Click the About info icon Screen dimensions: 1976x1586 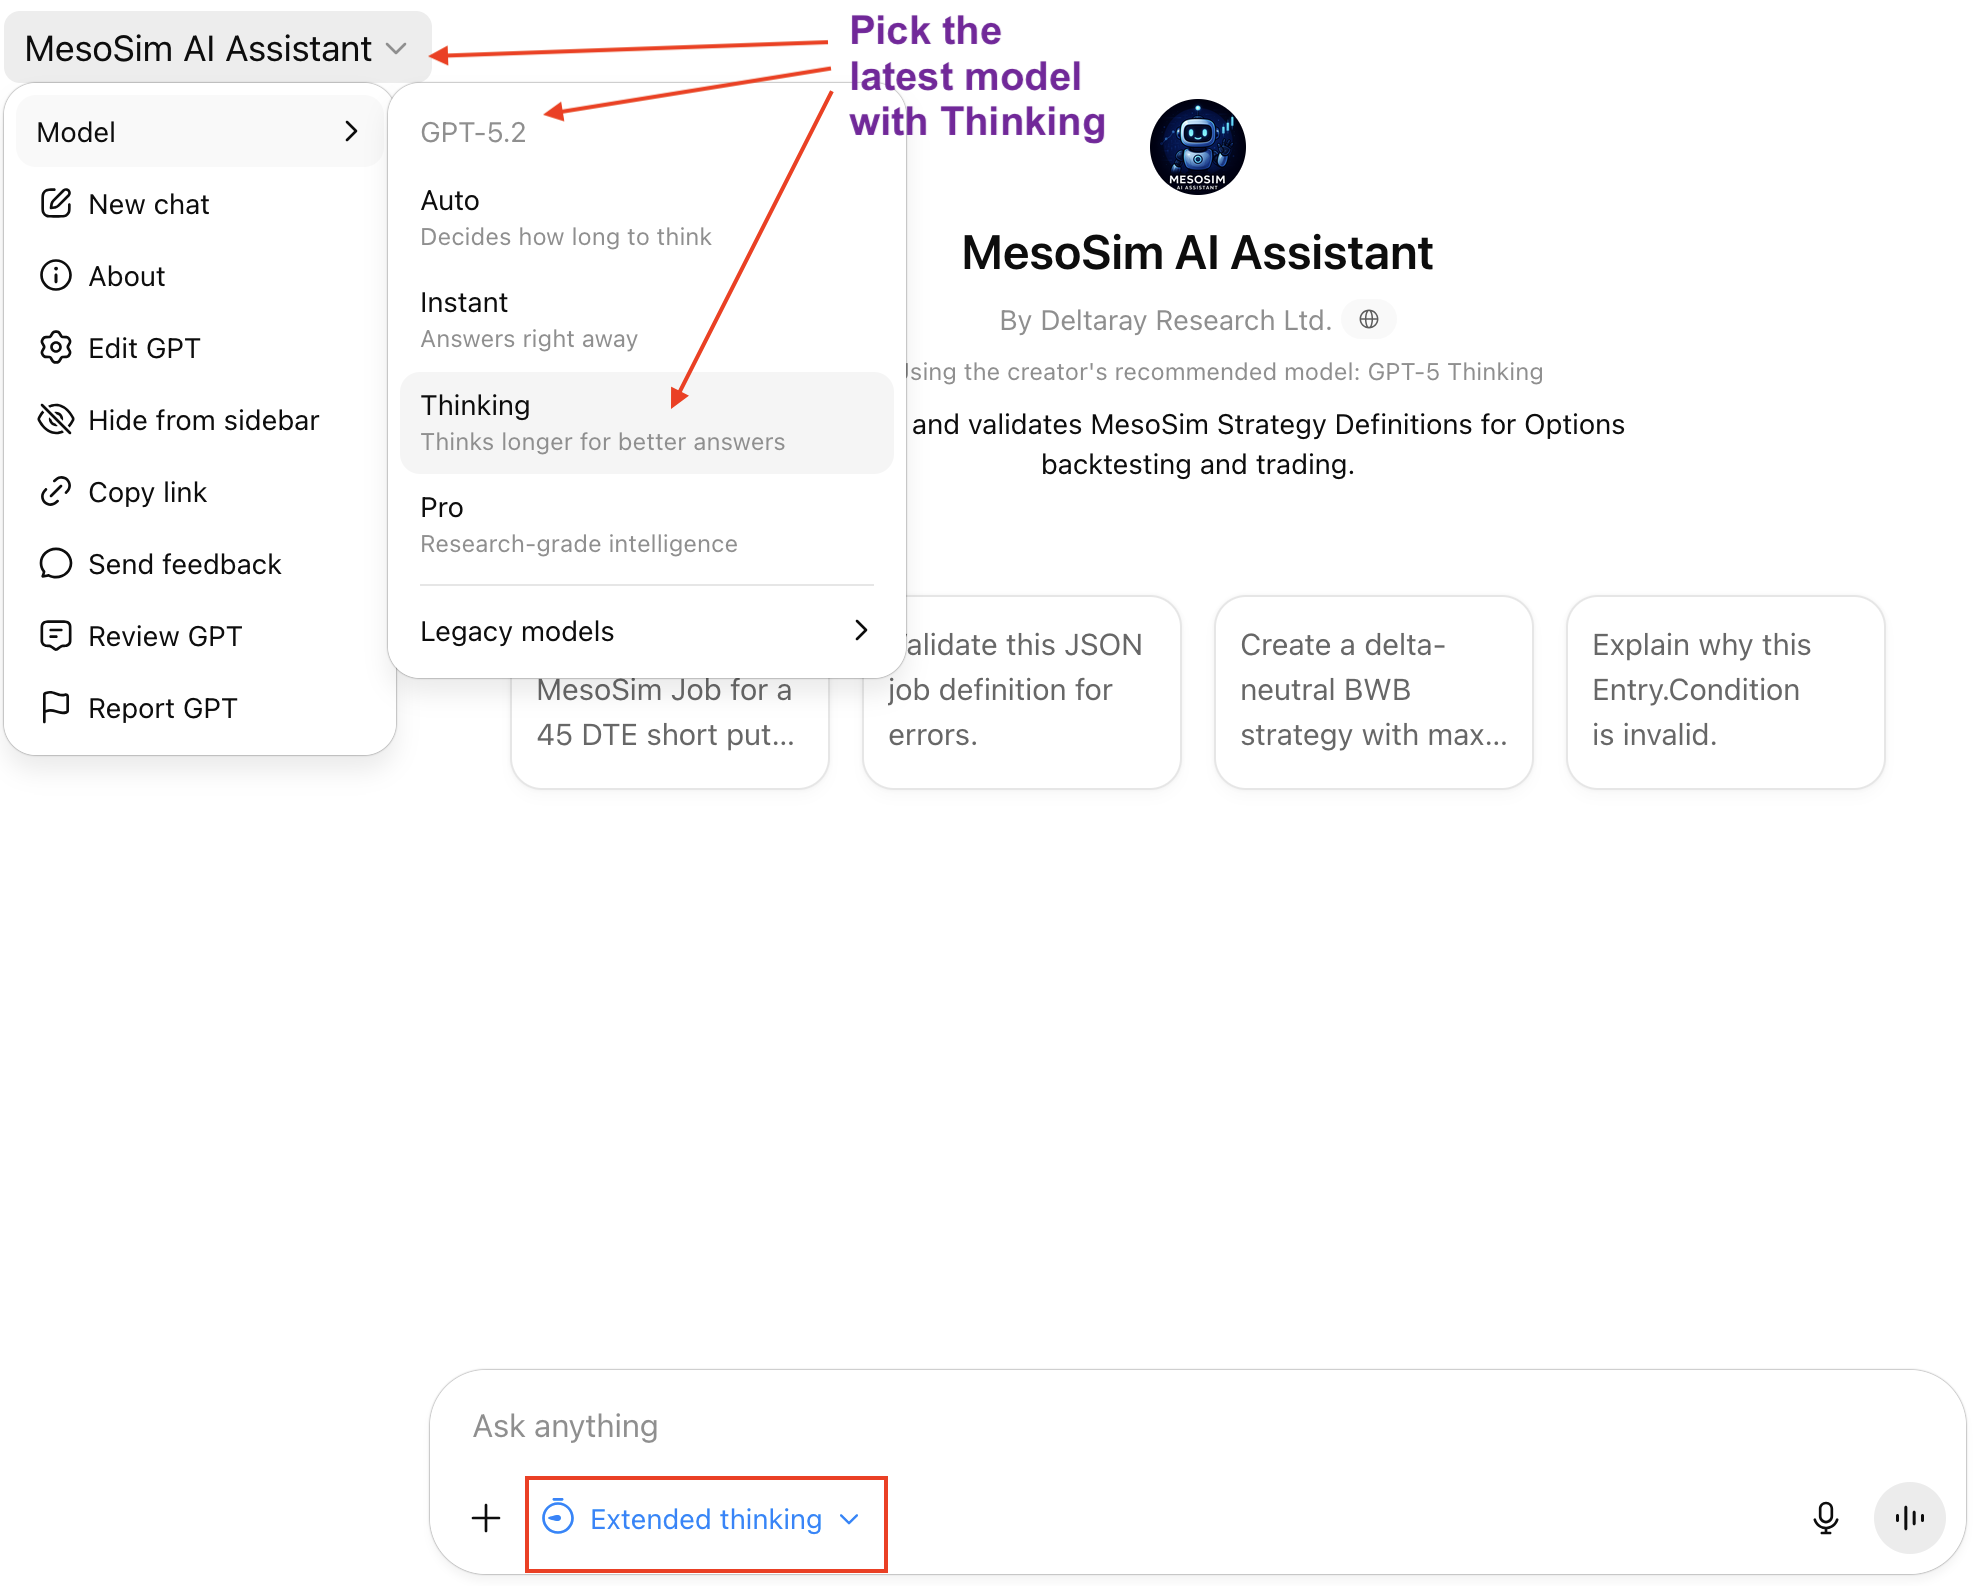[56, 276]
